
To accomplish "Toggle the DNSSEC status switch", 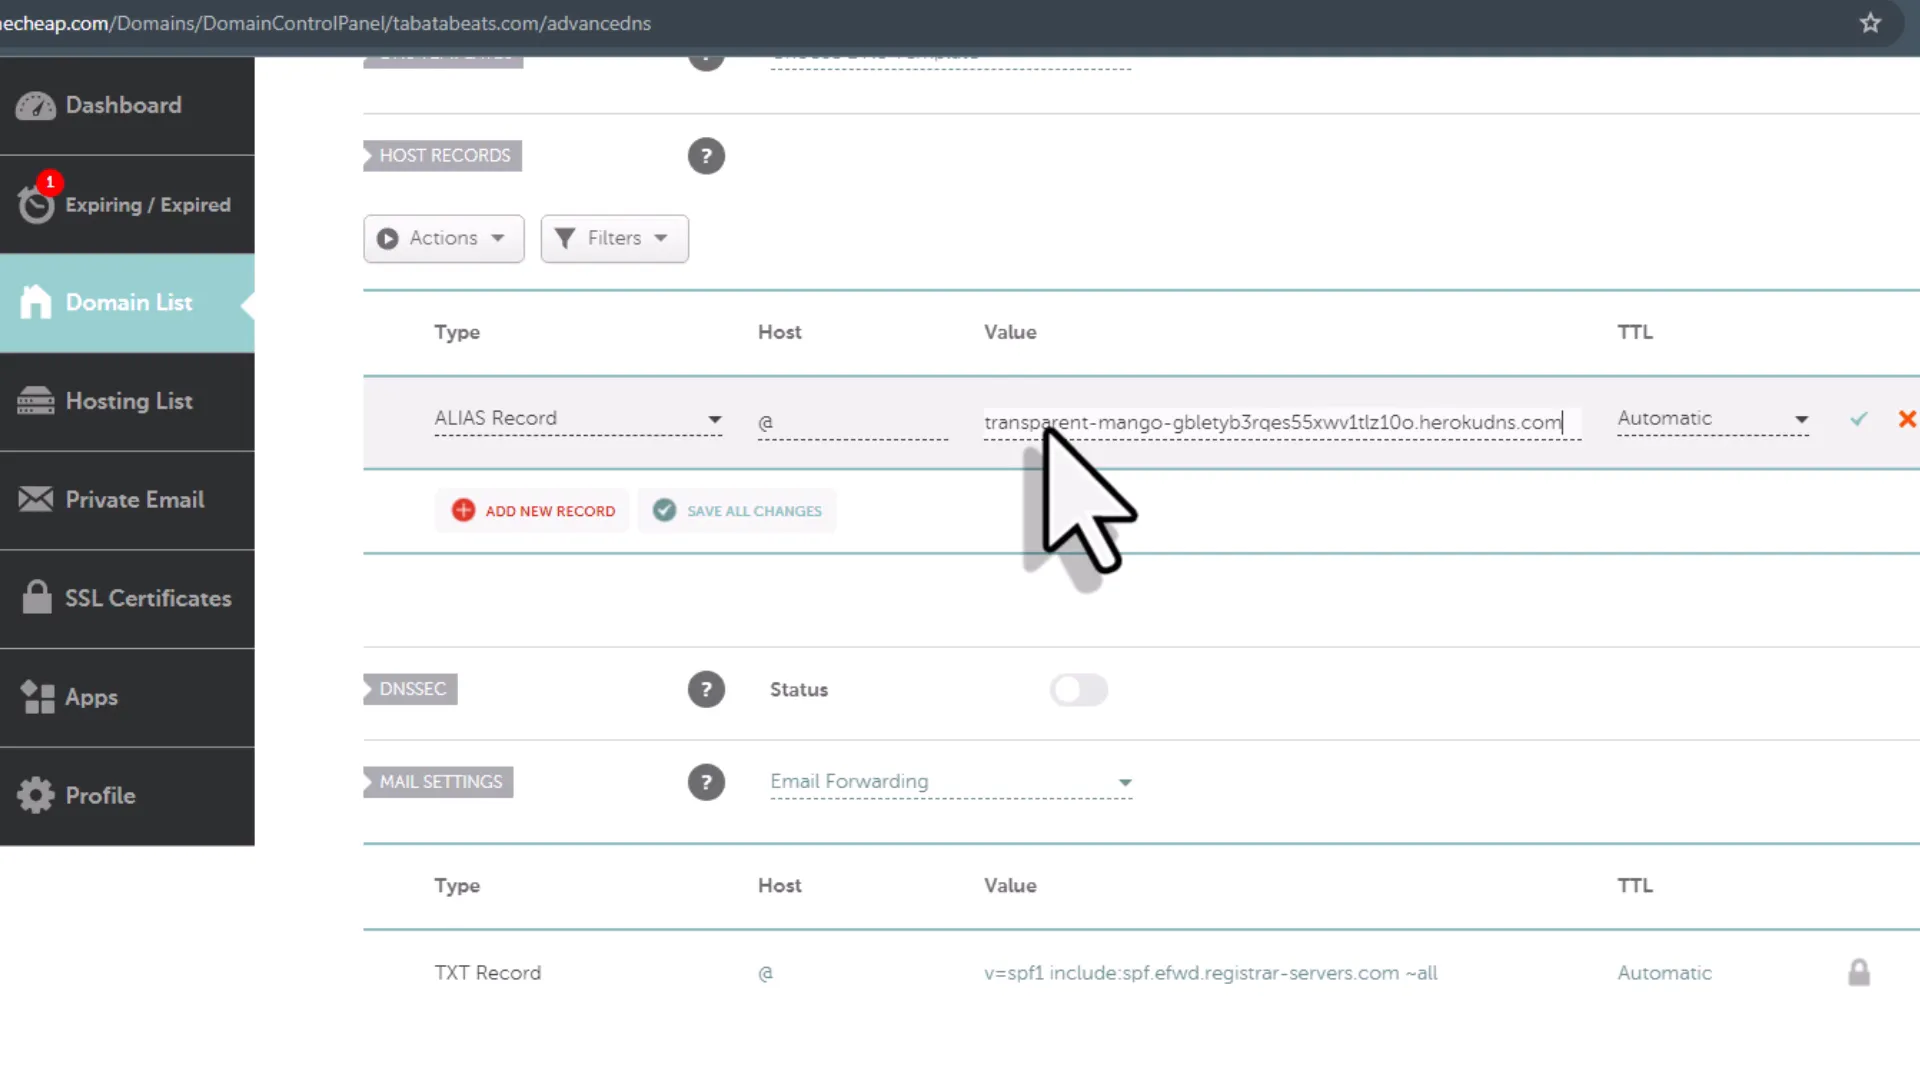I will 1079,690.
